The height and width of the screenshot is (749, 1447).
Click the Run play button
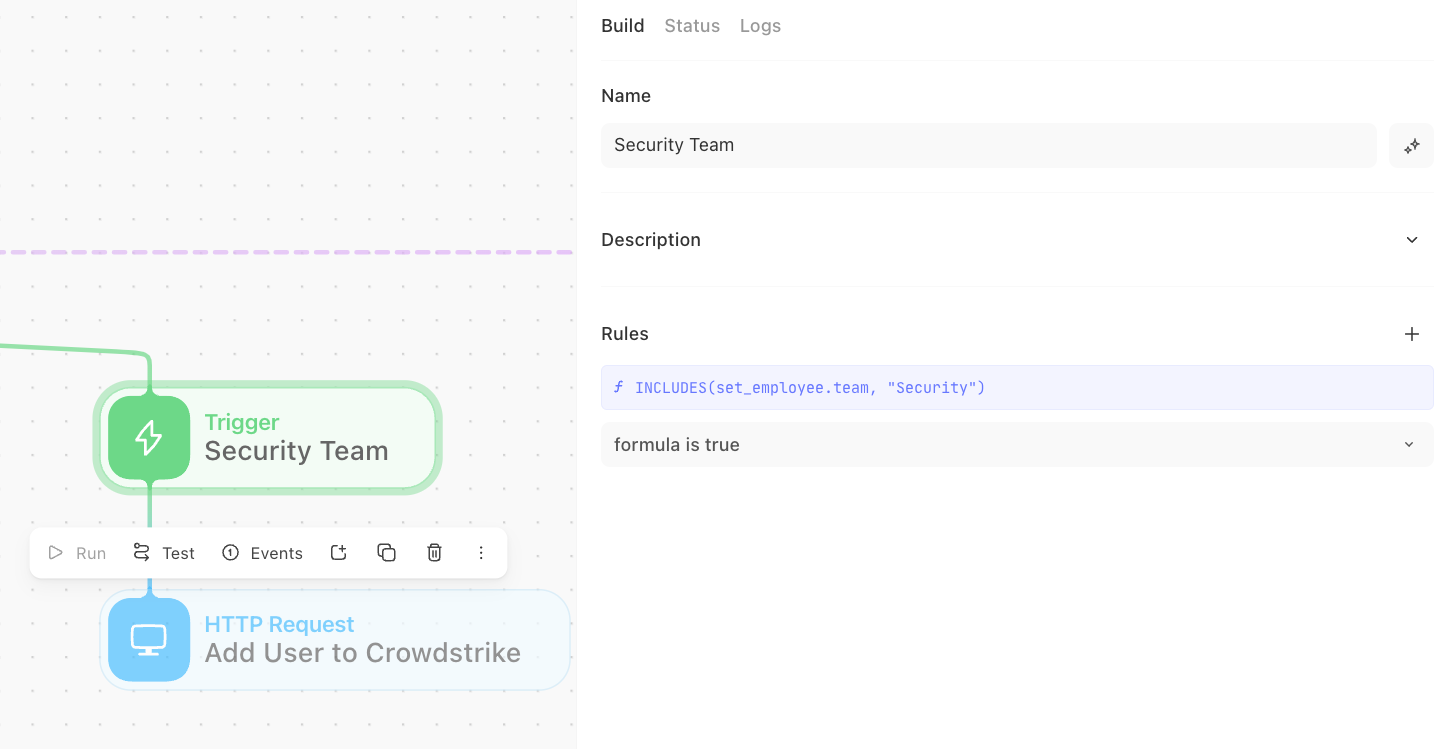point(77,553)
